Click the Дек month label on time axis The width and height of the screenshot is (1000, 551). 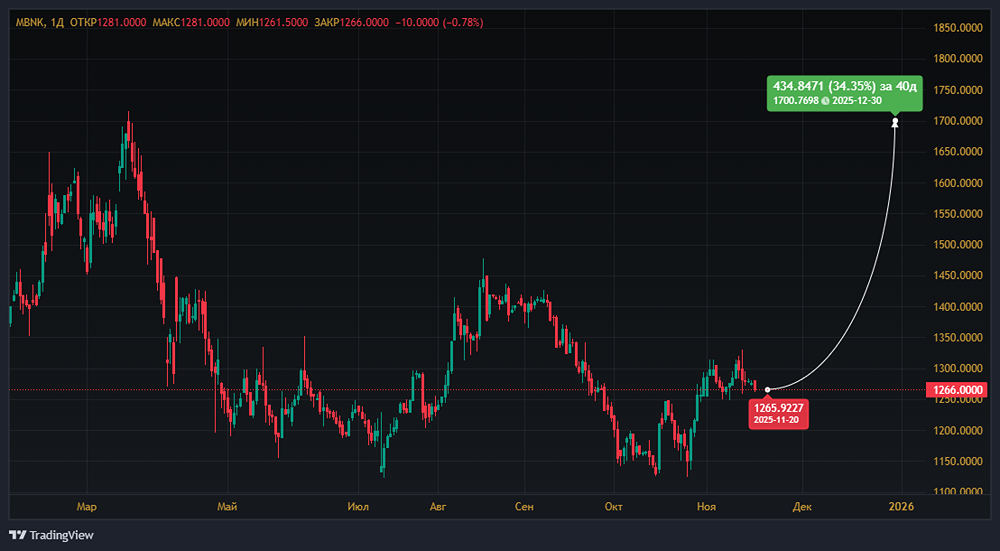click(802, 507)
